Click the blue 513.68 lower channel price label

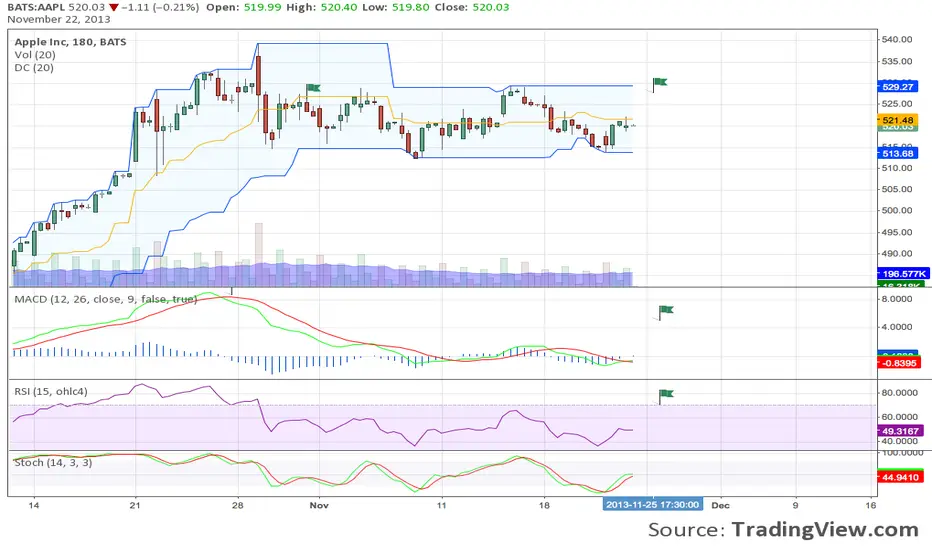click(898, 153)
